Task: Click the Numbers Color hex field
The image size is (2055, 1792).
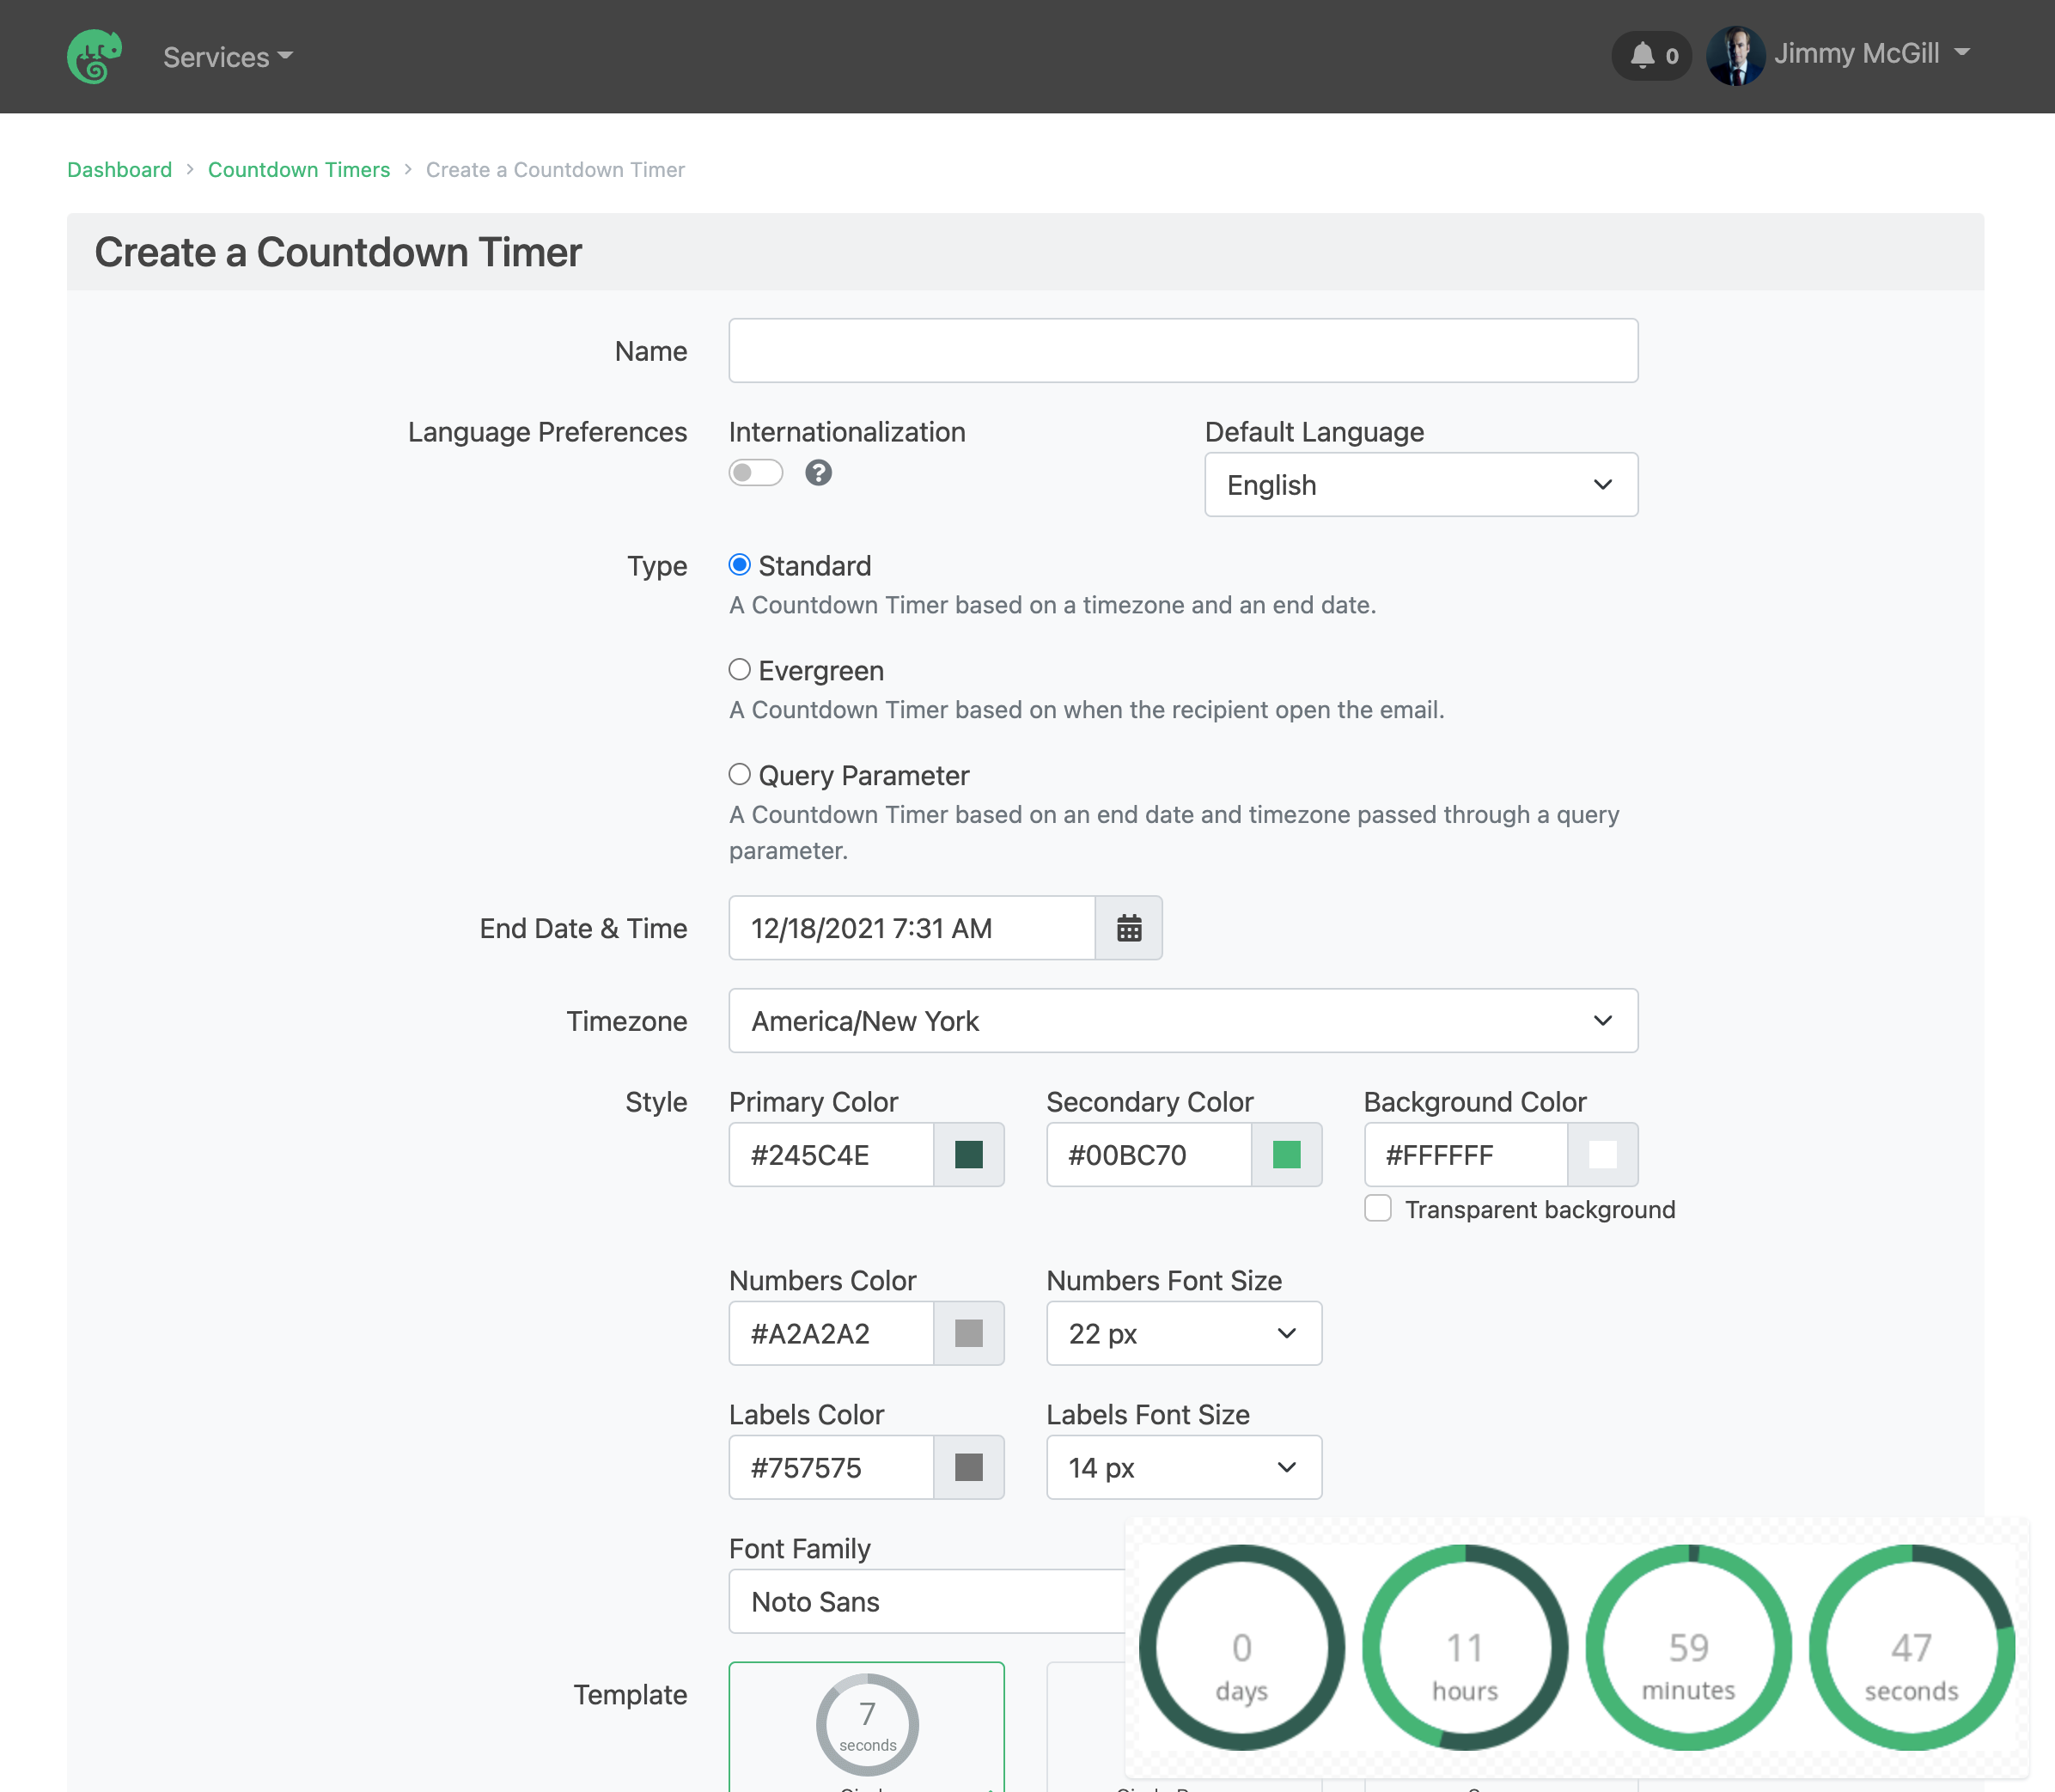Action: coord(831,1333)
